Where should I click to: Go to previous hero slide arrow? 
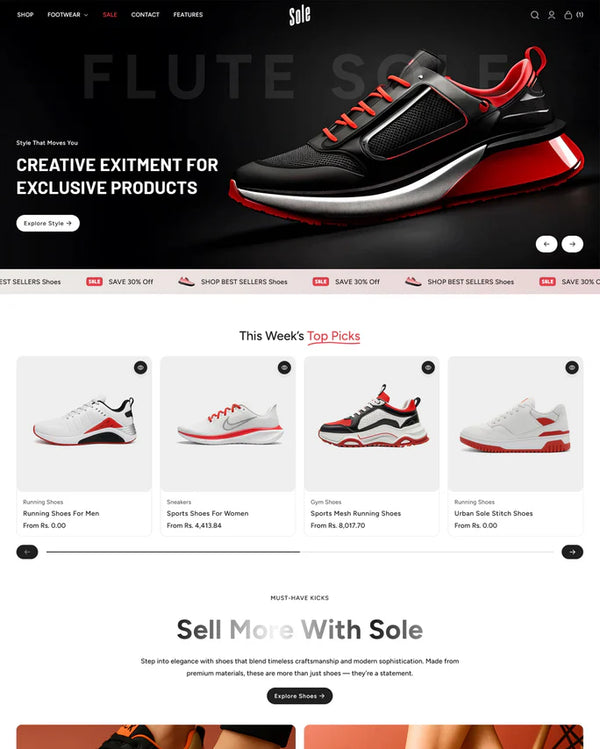pyautogui.click(x=546, y=244)
